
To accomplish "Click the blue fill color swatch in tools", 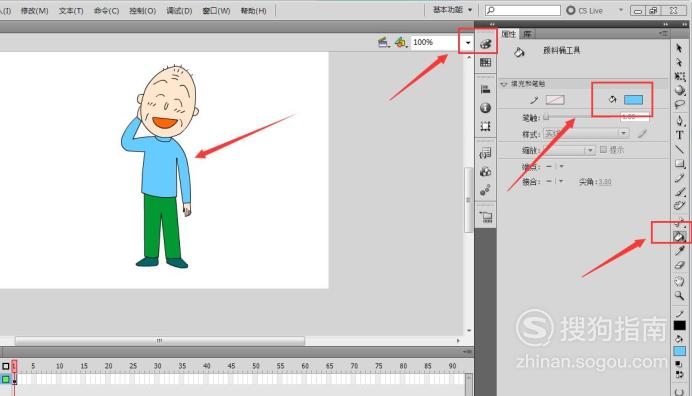I will (680, 351).
